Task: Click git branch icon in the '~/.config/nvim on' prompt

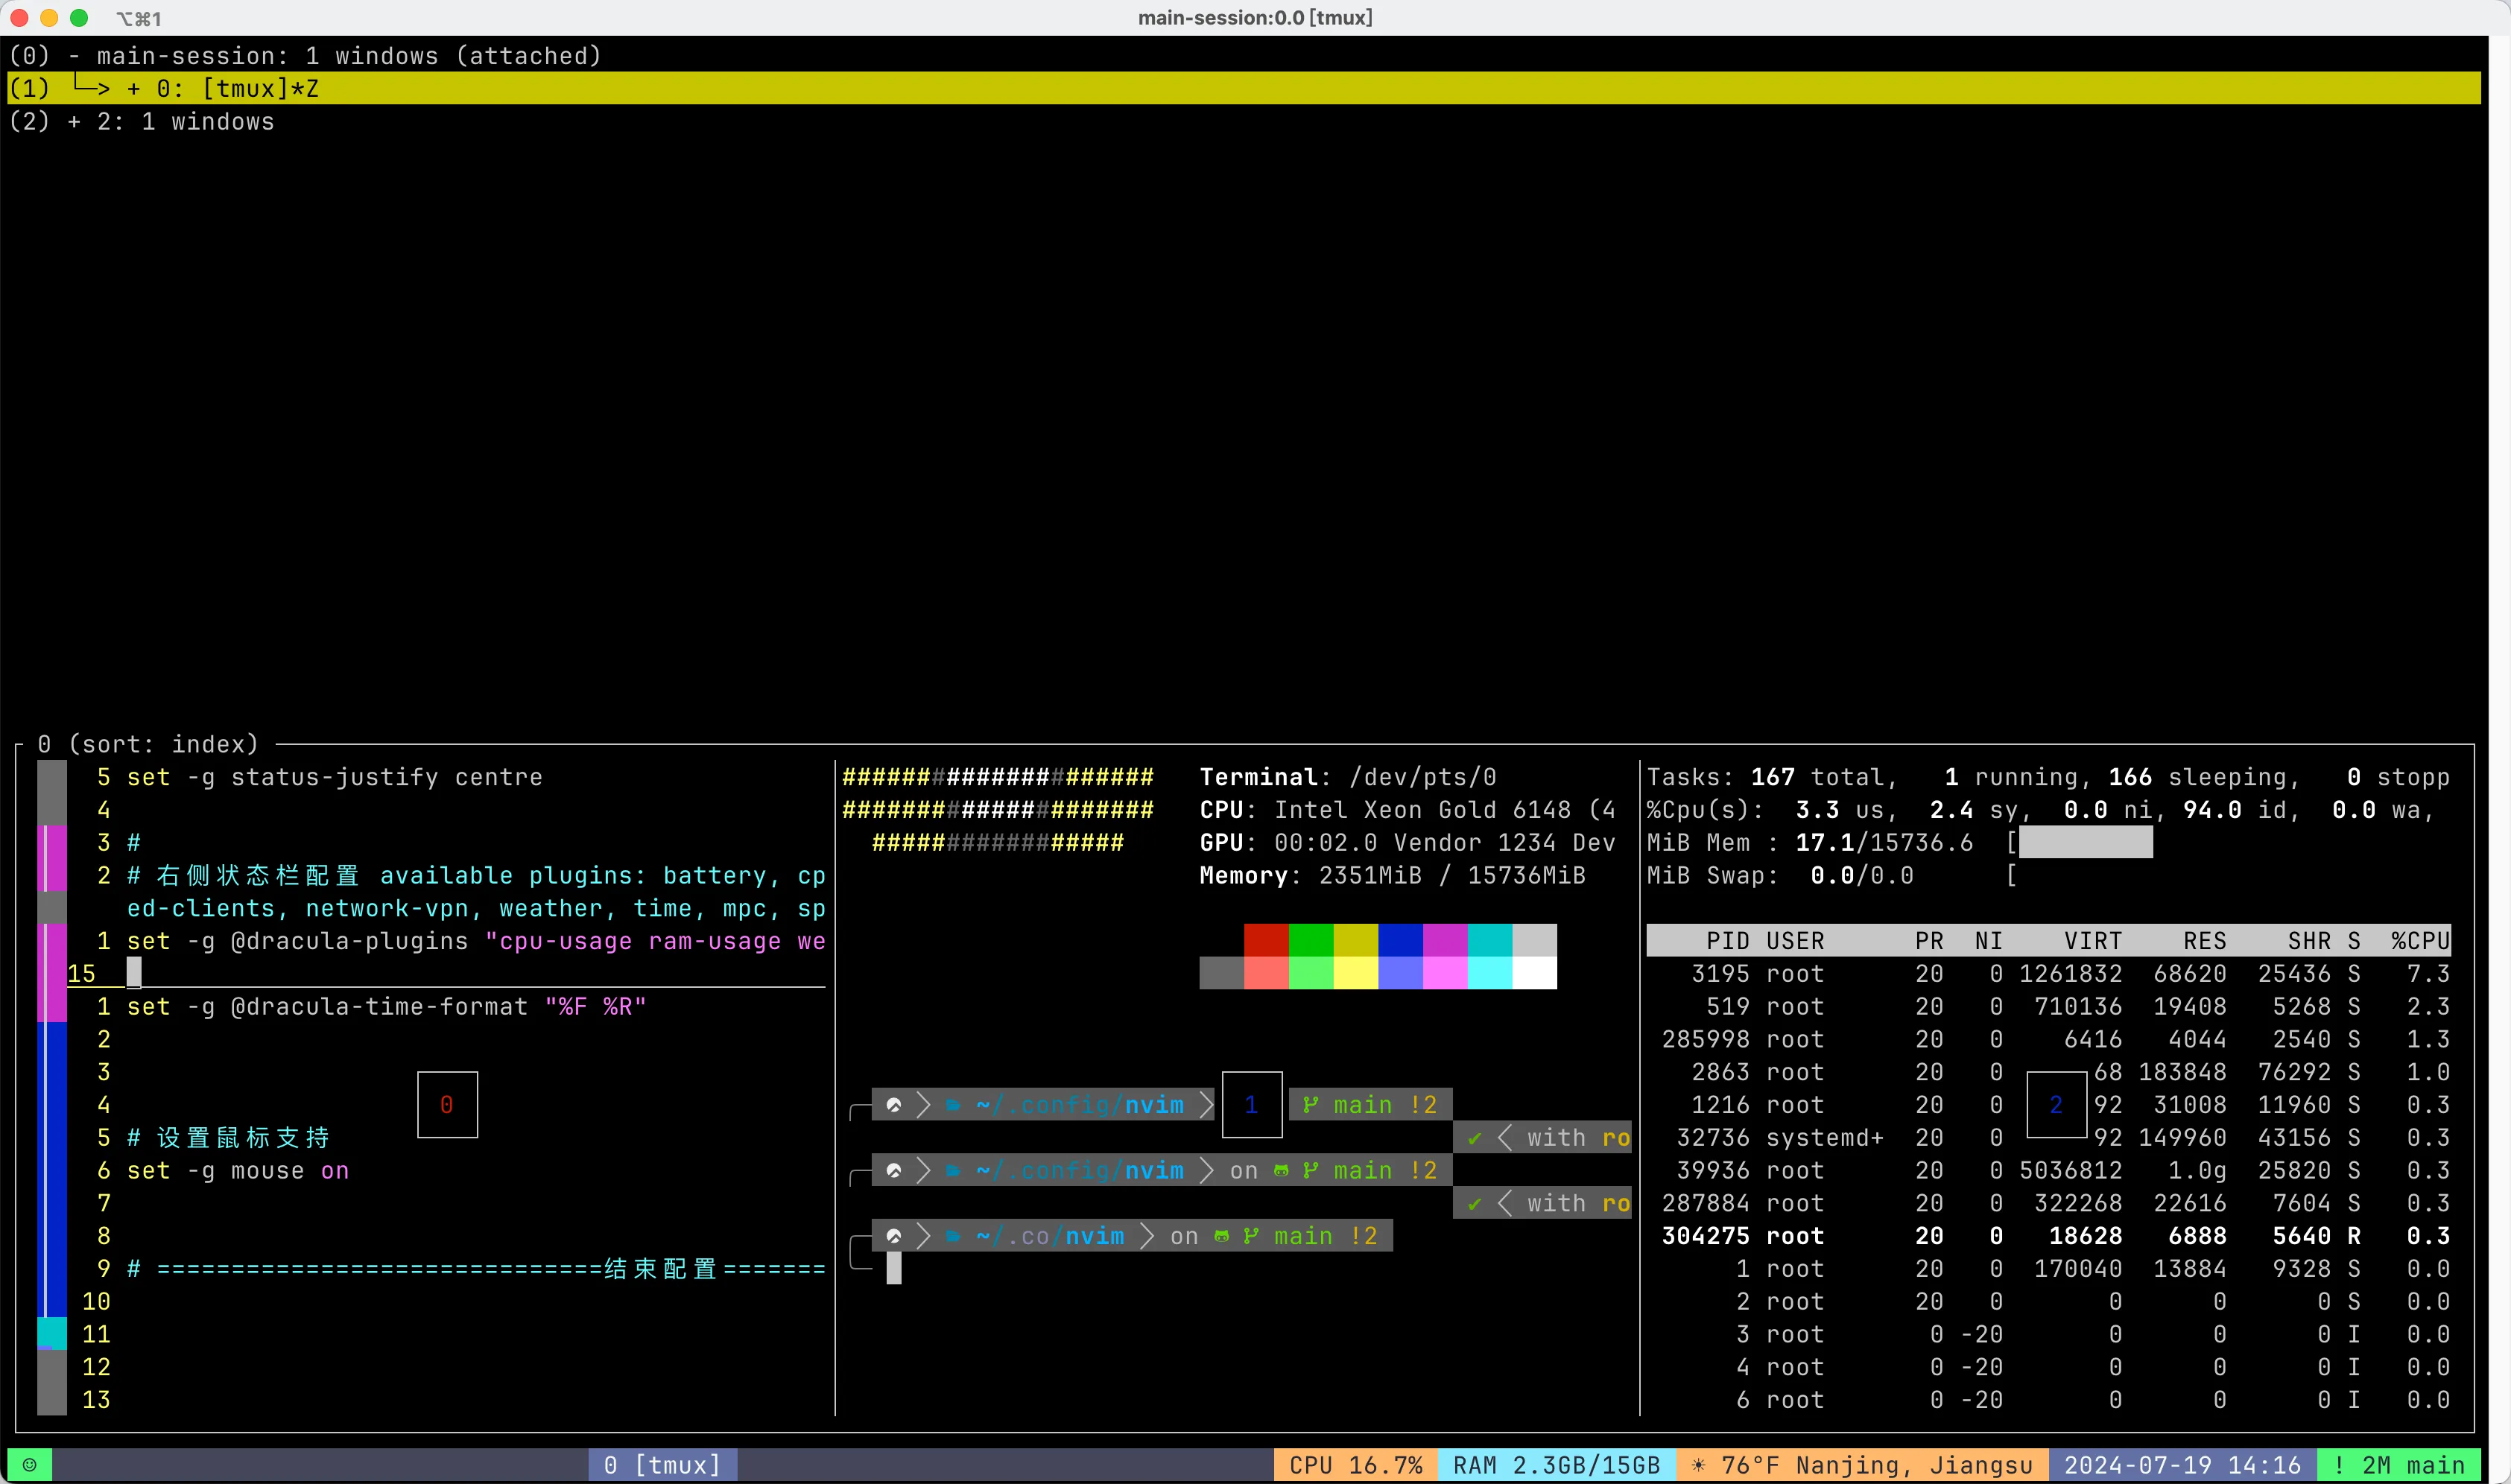Action: coord(1310,1170)
